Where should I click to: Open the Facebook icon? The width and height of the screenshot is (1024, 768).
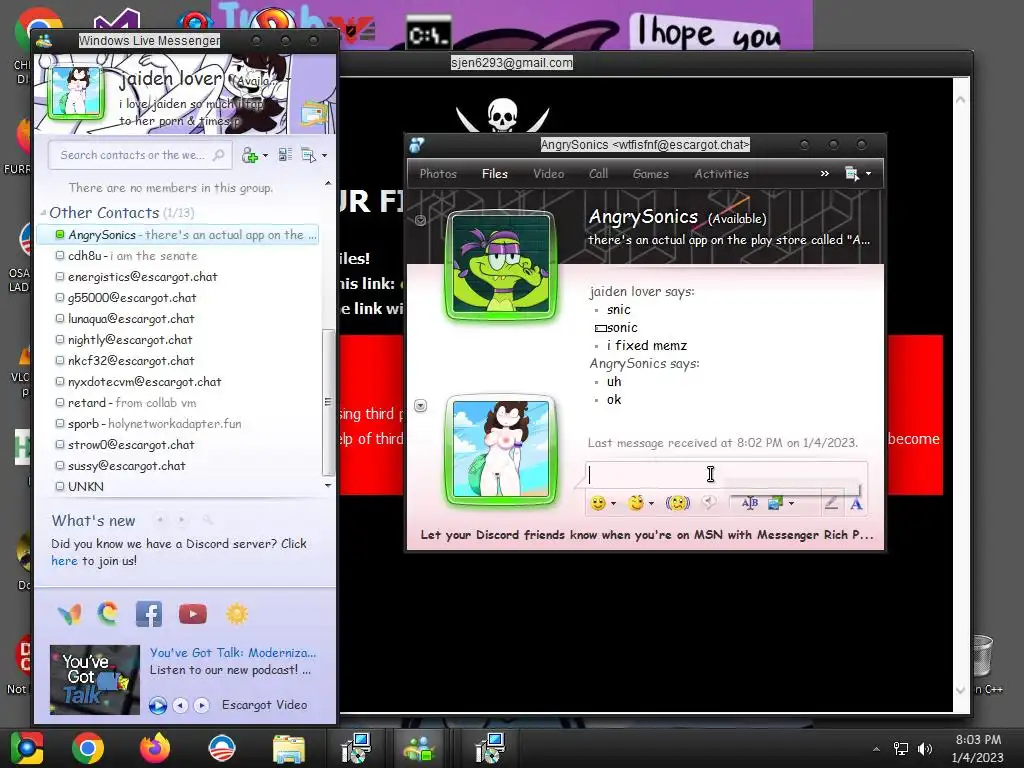tap(149, 614)
